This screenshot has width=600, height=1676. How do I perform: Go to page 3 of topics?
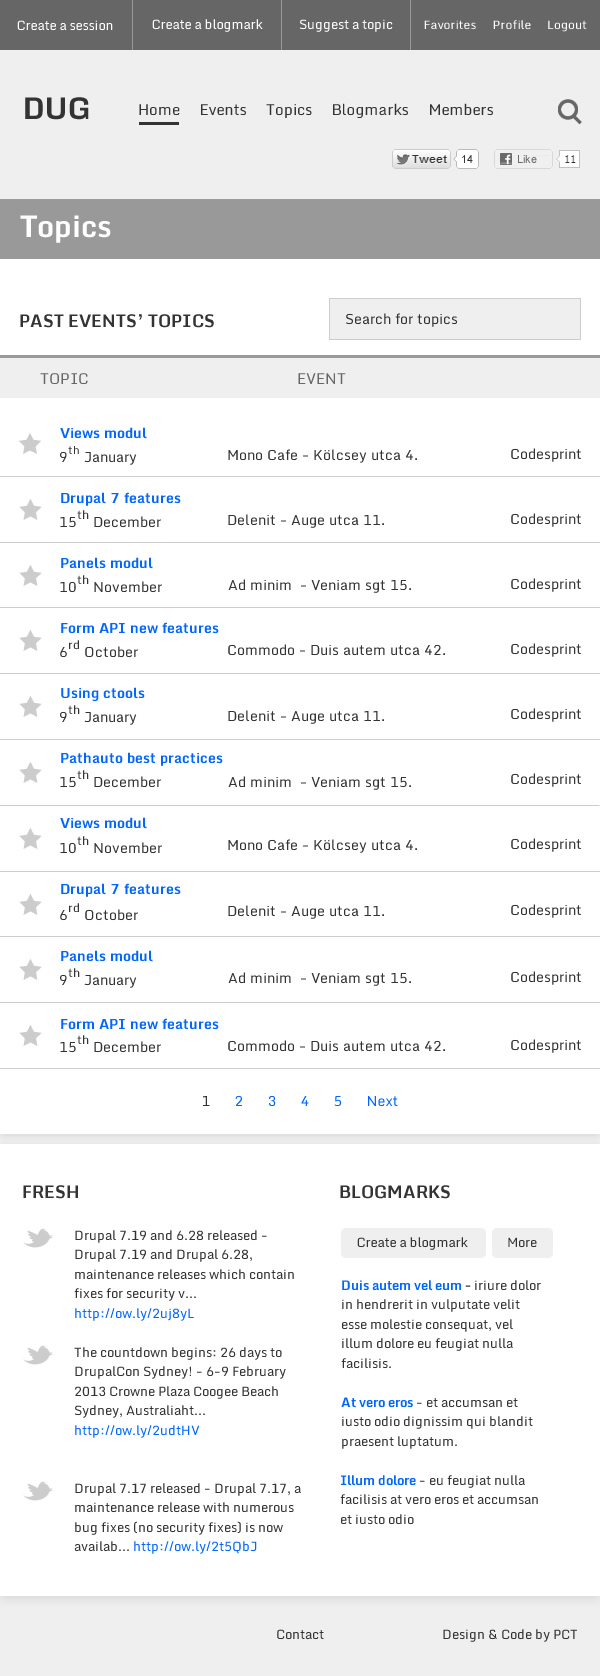pyautogui.click(x=272, y=1101)
